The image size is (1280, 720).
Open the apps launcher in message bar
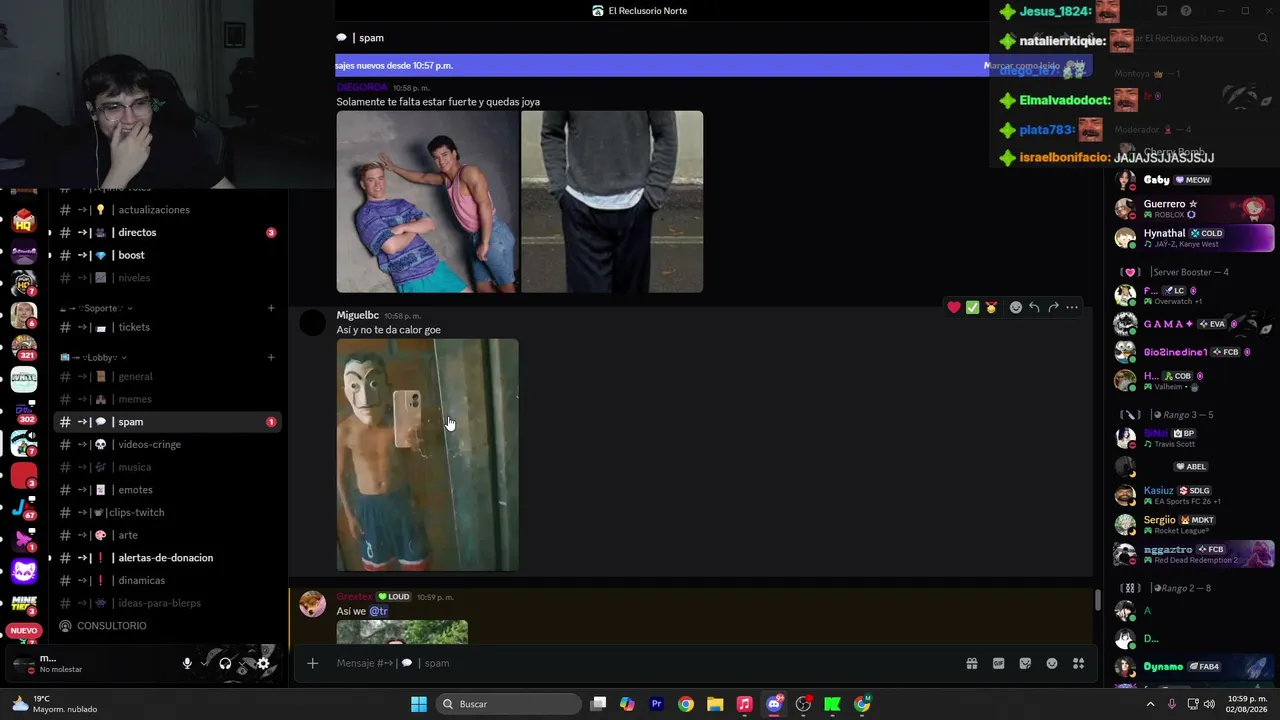click(x=1078, y=663)
